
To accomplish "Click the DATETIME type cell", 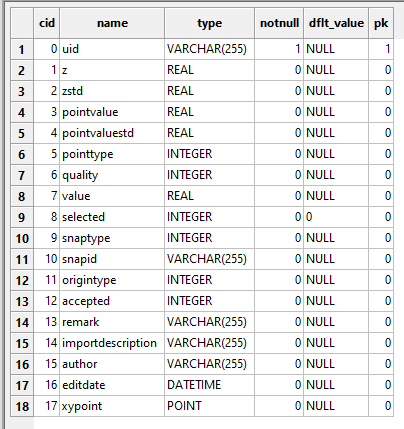I will click(x=209, y=385).
